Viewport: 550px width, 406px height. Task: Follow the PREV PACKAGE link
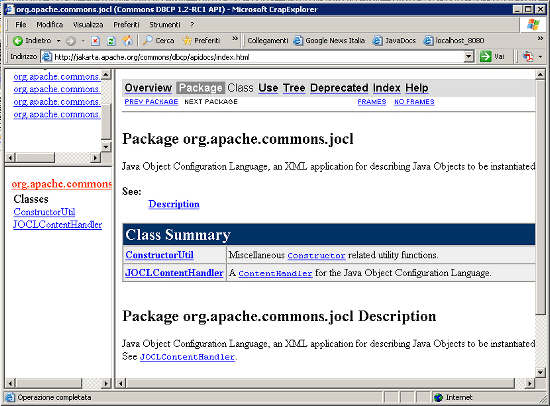click(x=151, y=102)
